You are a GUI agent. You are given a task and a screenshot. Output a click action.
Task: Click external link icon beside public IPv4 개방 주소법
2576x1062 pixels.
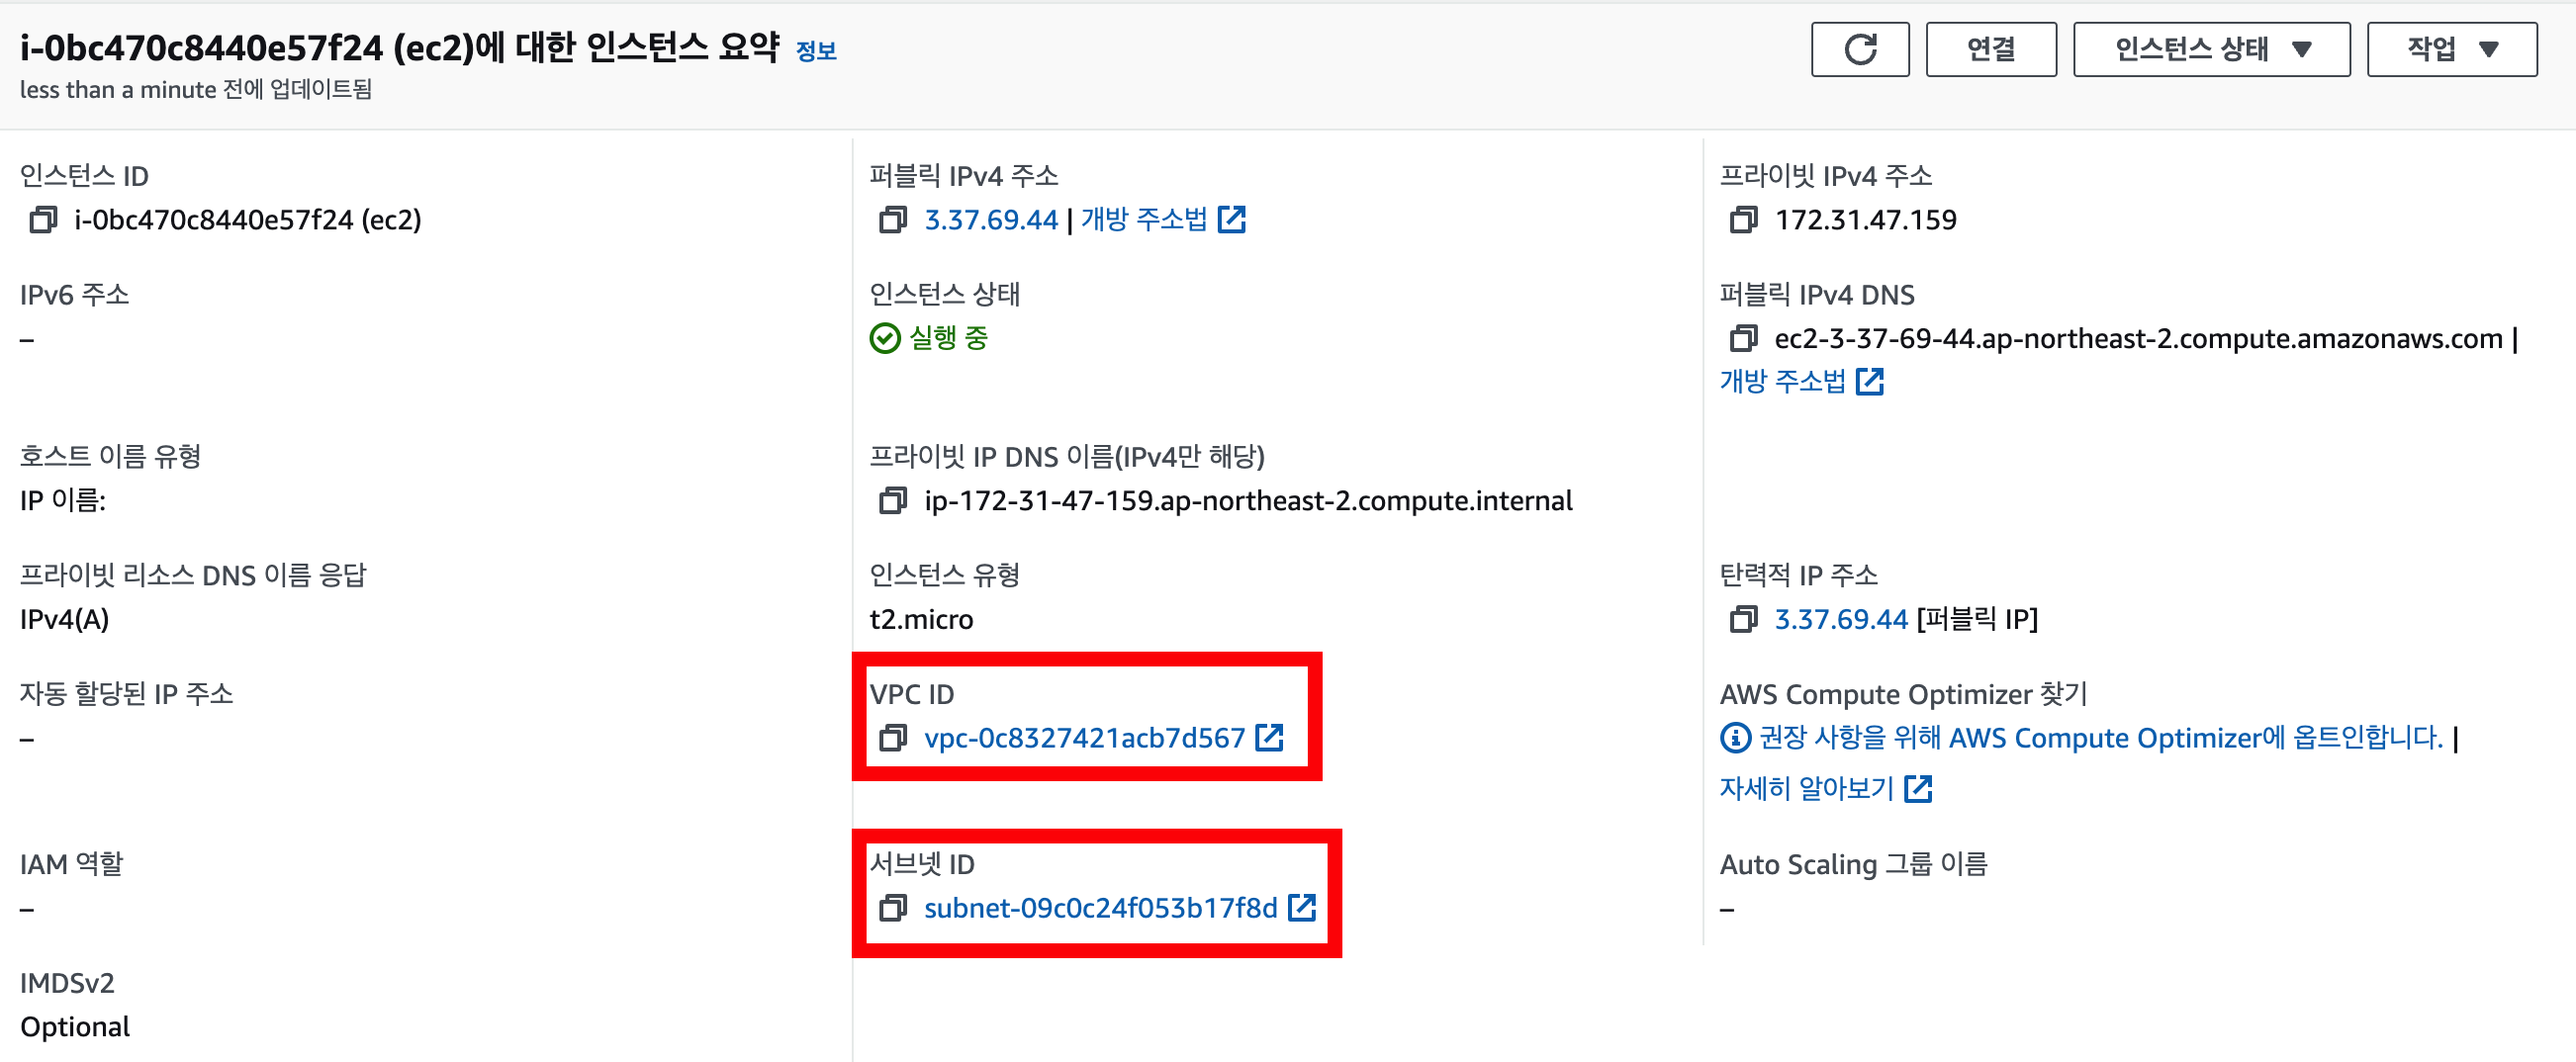[1231, 219]
